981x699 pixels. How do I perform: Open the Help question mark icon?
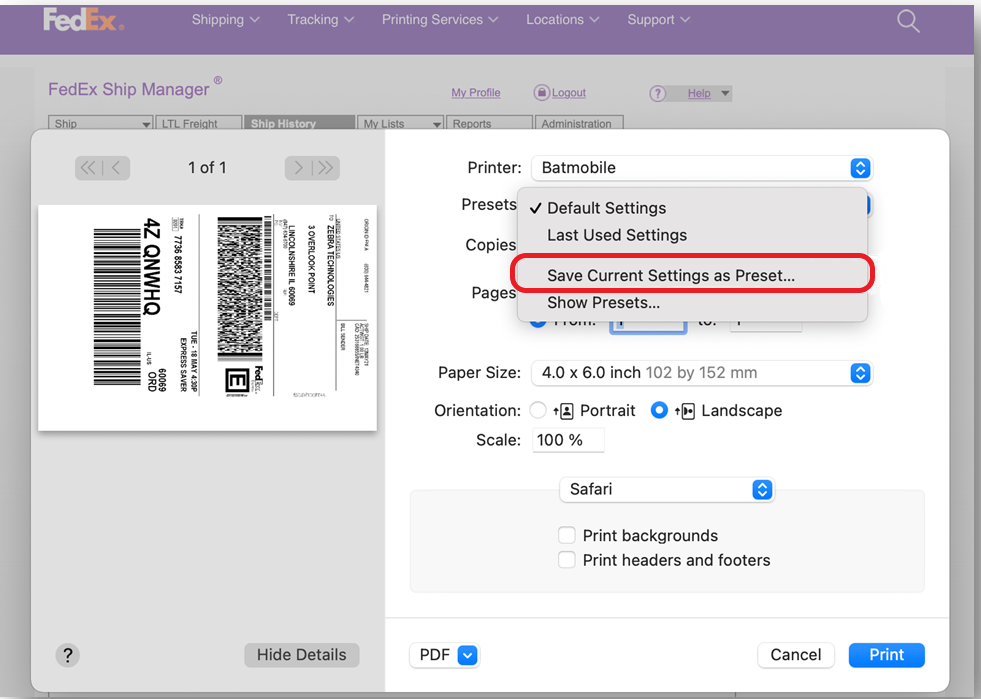(657, 93)
